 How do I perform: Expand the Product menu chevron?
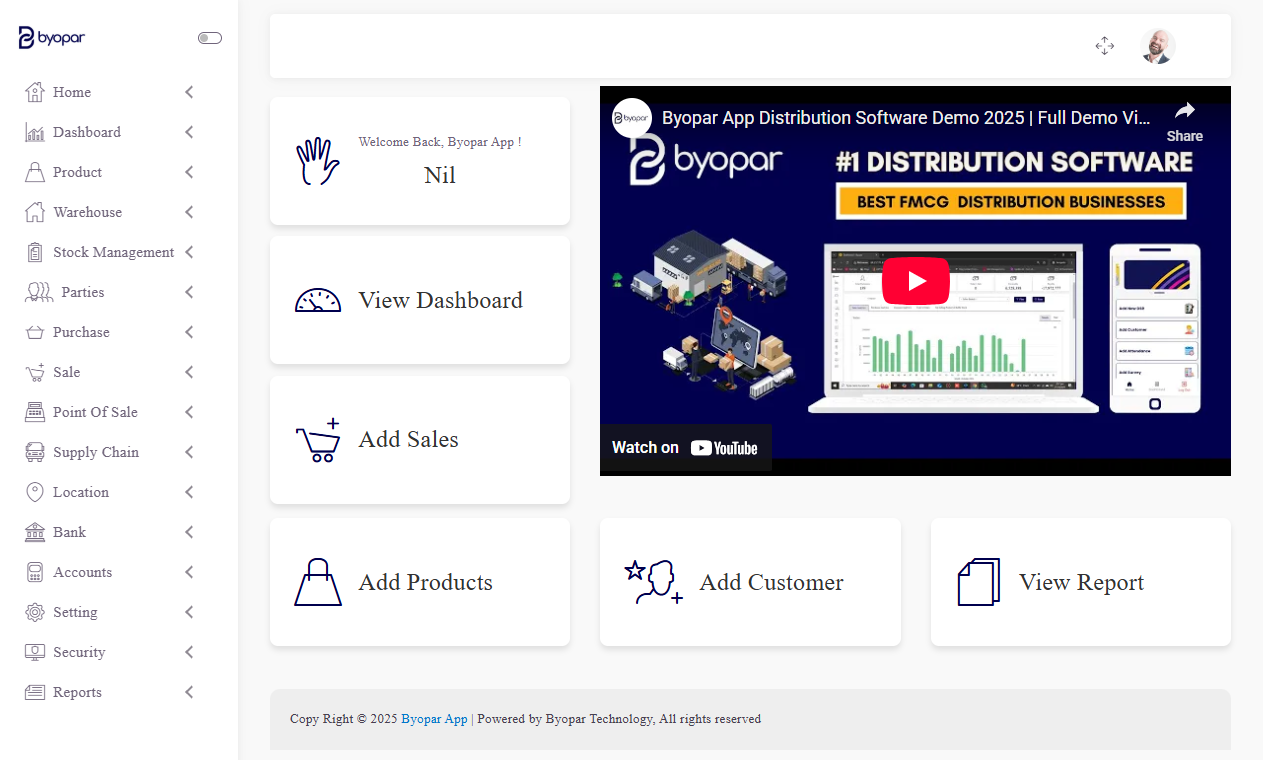pyautogui.click(x=189, y=172)
